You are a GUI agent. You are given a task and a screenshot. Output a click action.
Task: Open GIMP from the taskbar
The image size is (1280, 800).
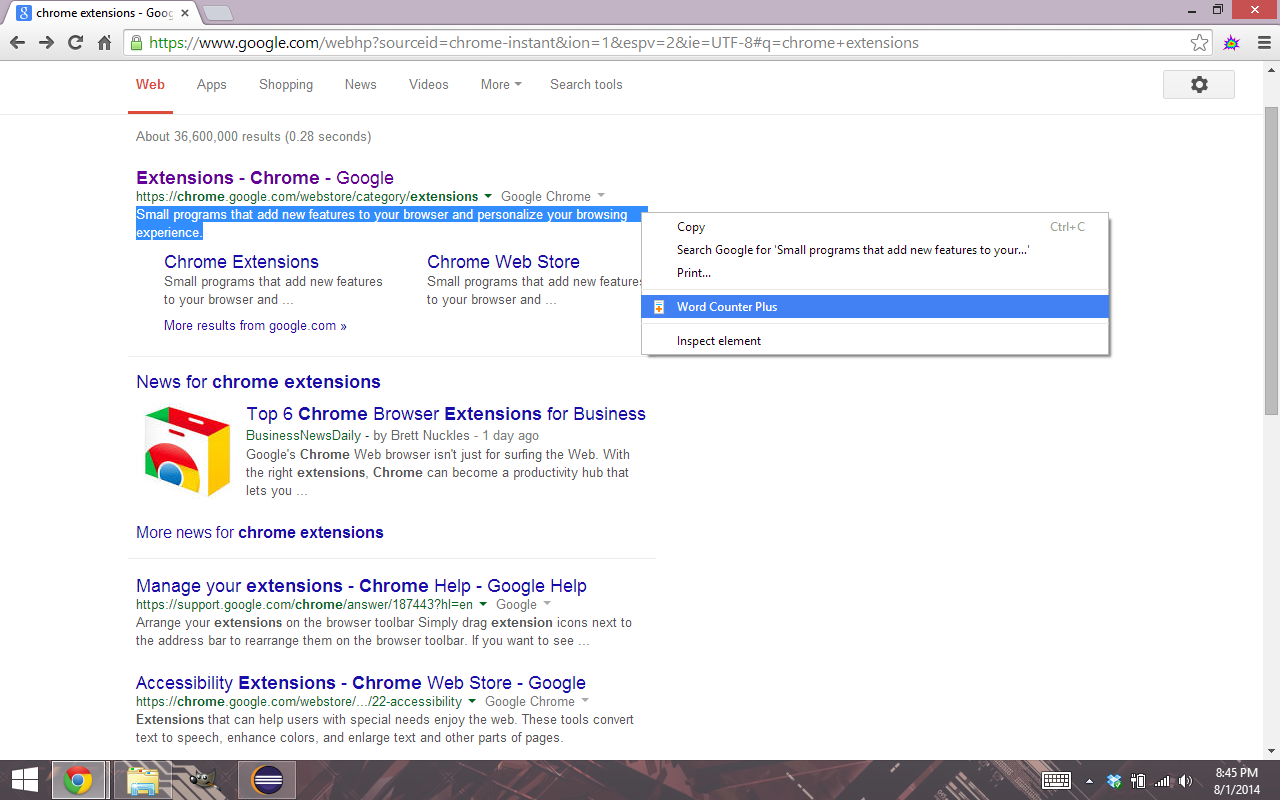(x=203, y=780)
